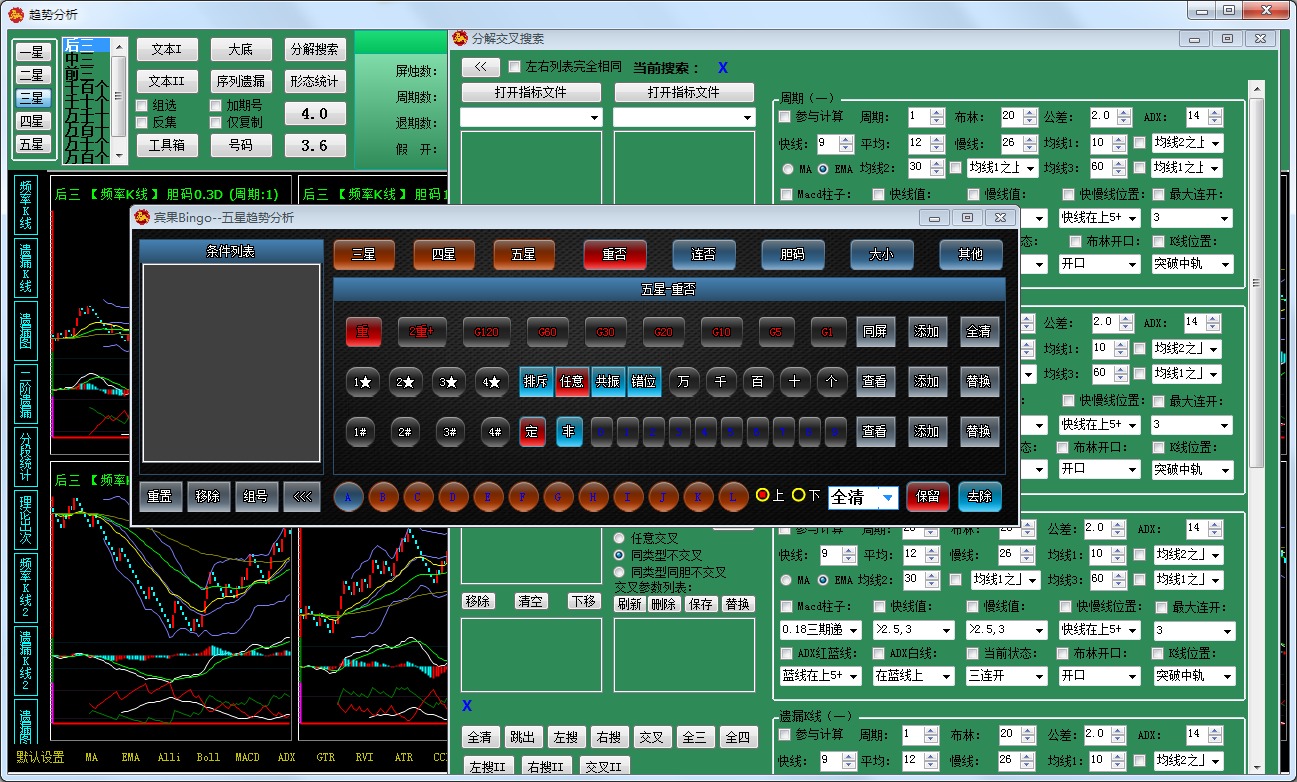The height and width of the screenshot is (782, 1297).
Task: Open the 胆码 tab
Action: pos(792,255)
